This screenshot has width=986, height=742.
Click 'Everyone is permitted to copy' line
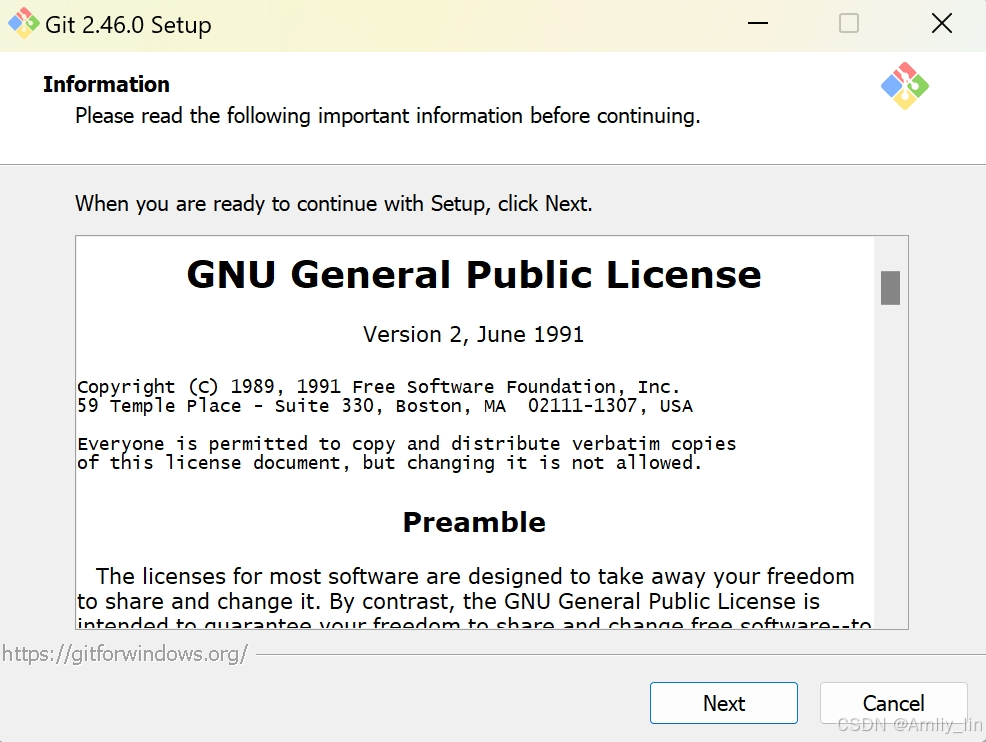pos(407,443)
